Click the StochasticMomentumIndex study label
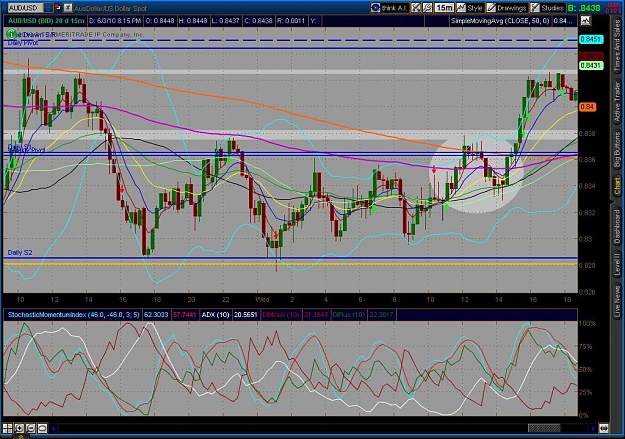This screenshot has width=625, height=439. [x=73, y=315]
